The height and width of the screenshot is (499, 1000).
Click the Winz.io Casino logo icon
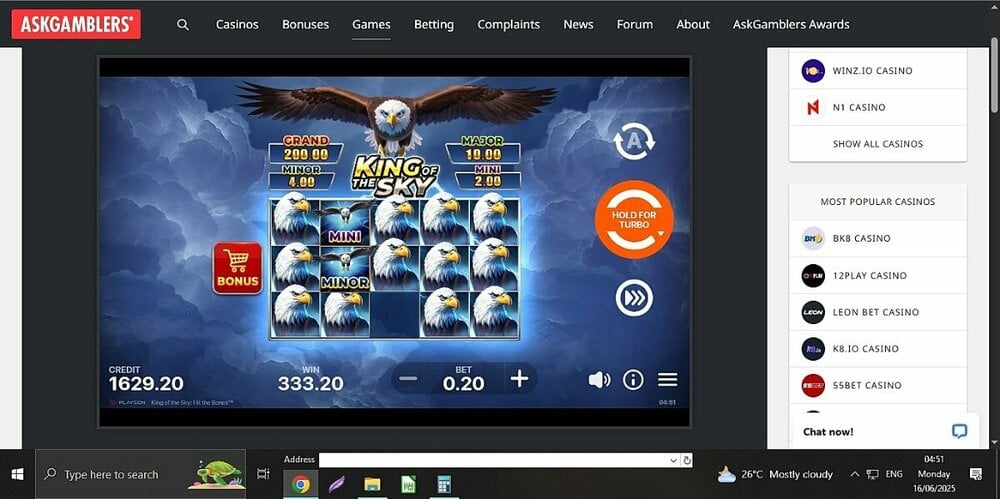tap(813, 71)
